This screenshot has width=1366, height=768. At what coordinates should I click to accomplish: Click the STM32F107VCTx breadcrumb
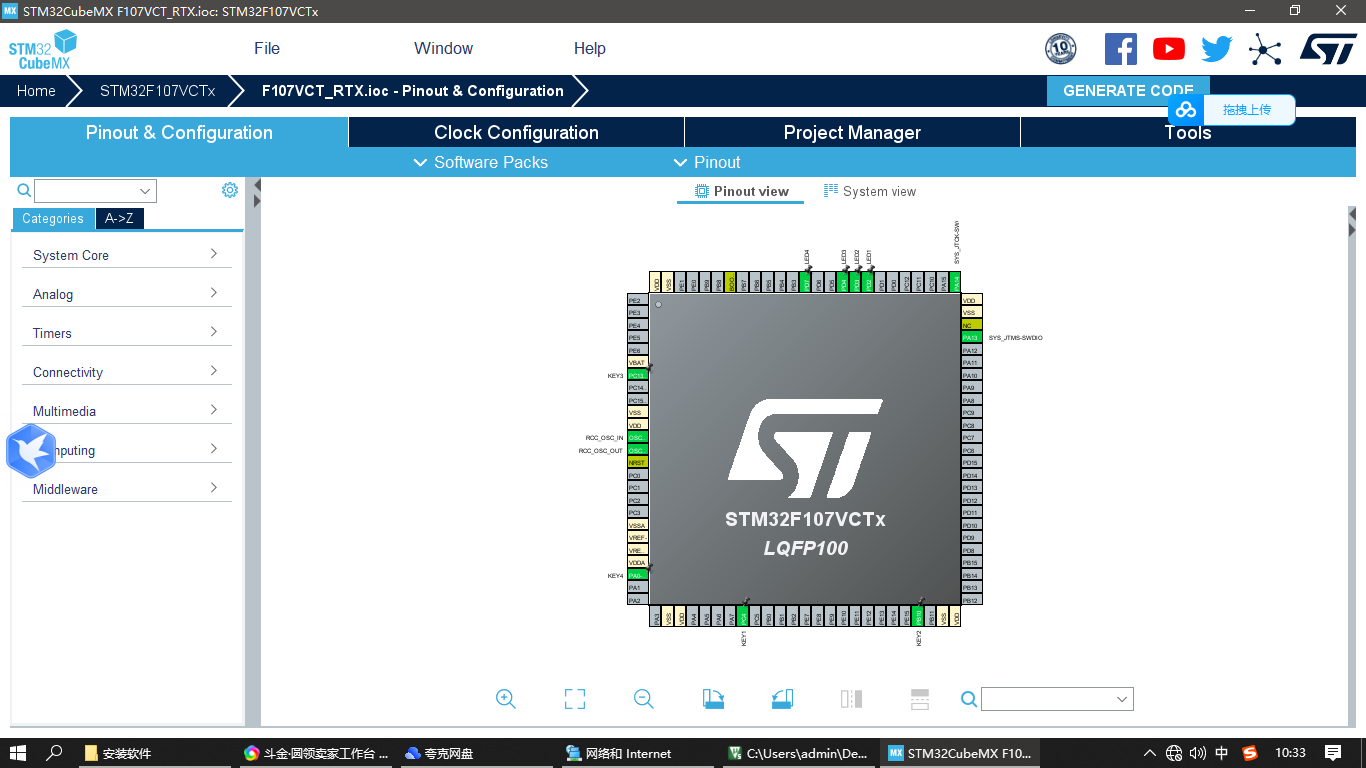click(x=157, y=91)
